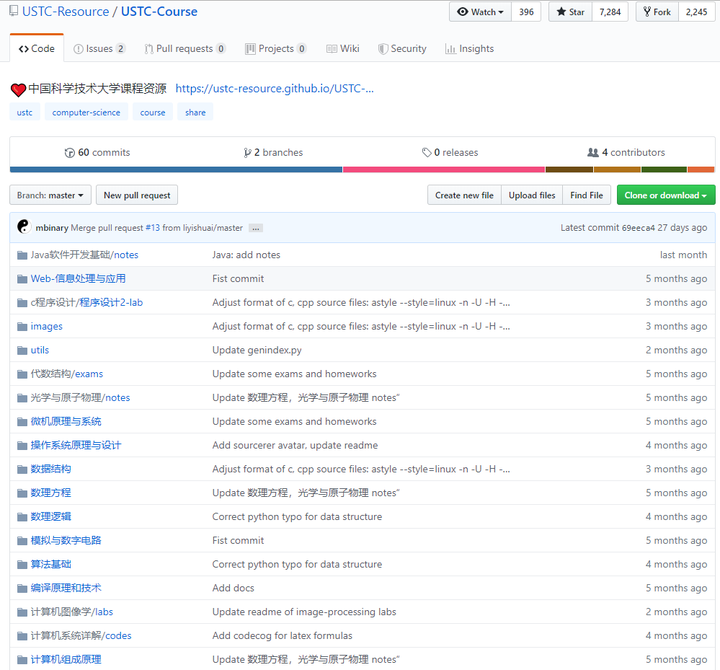Open the 光学与原子物理/notes folder
Viewport: 720px width, 670px height.
coord(80,398)
